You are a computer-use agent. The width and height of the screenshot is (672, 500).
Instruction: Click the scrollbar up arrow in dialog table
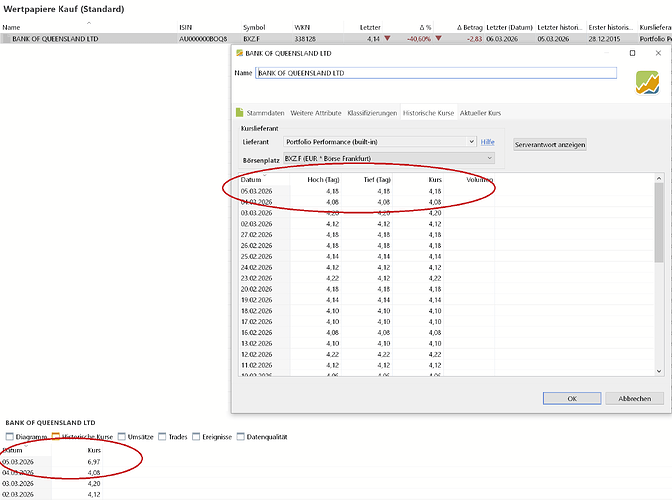[659, 178]
